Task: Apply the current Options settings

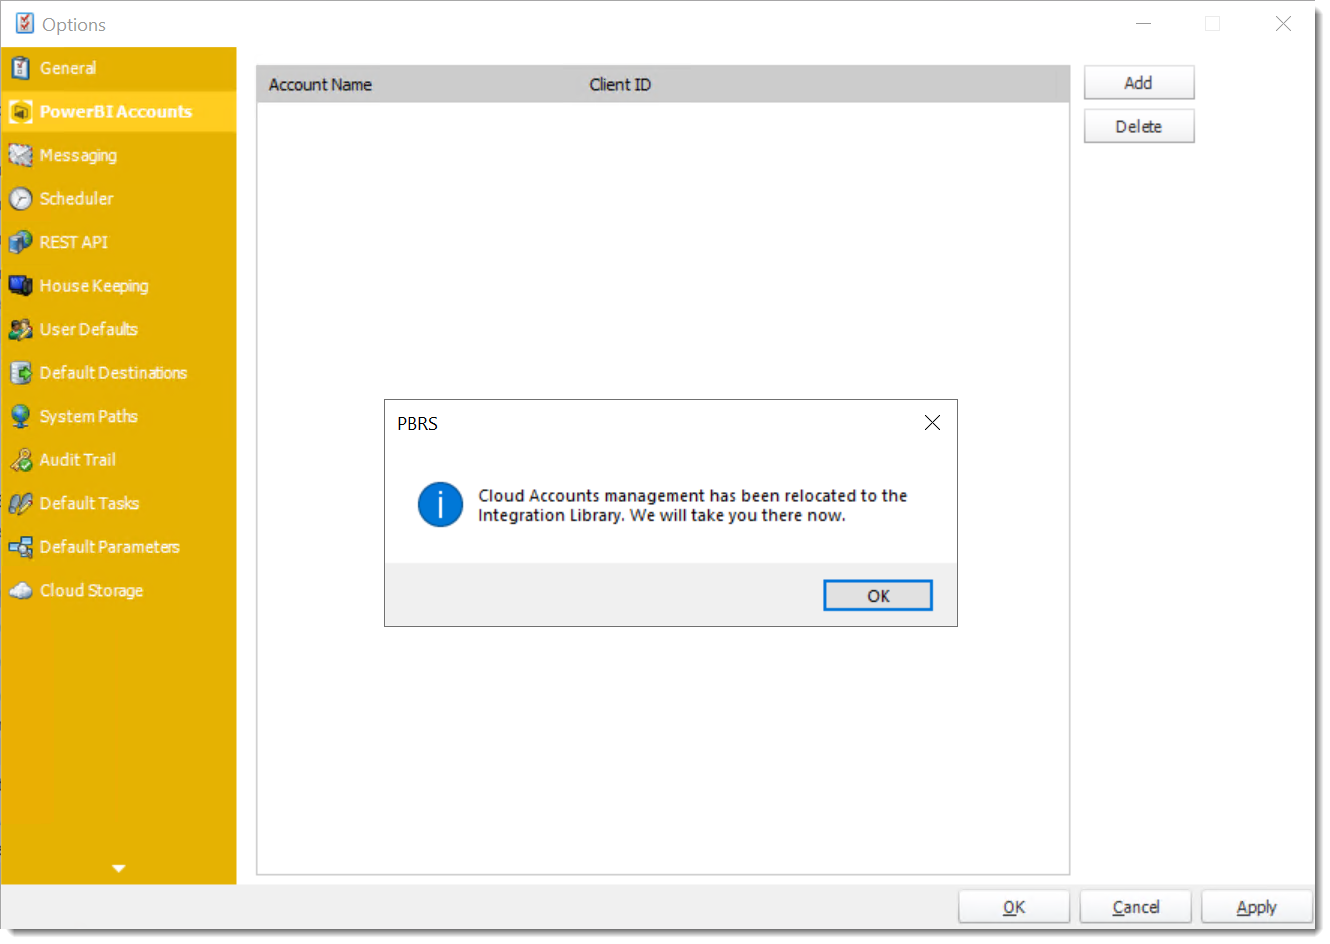Action: (x=1257, y=907)
